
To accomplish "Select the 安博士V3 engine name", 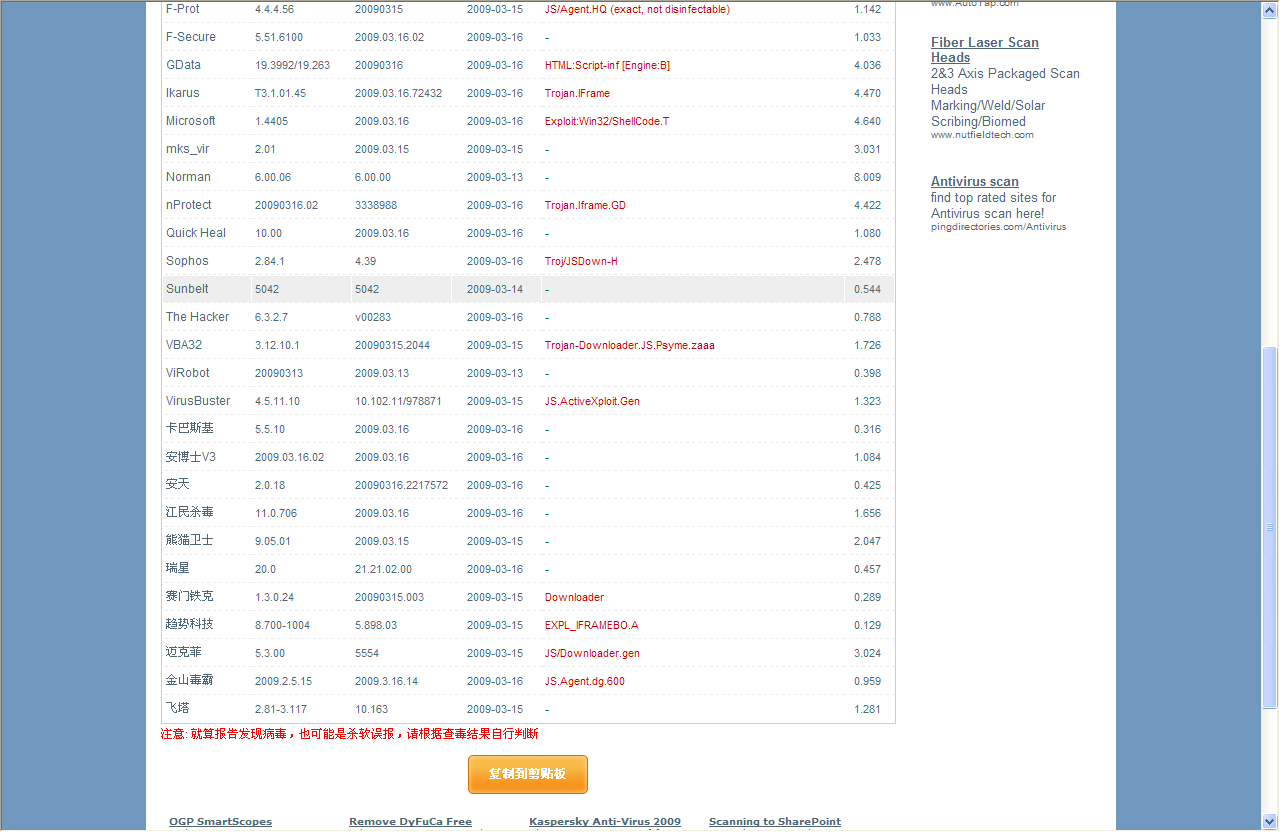I will click(191, 457).
